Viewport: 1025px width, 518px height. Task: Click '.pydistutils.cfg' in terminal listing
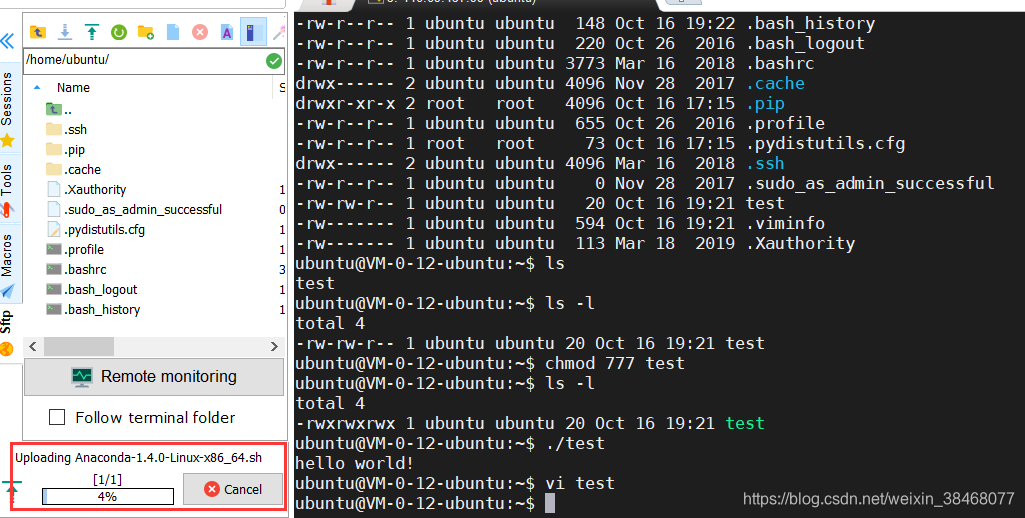click(826, 143)
